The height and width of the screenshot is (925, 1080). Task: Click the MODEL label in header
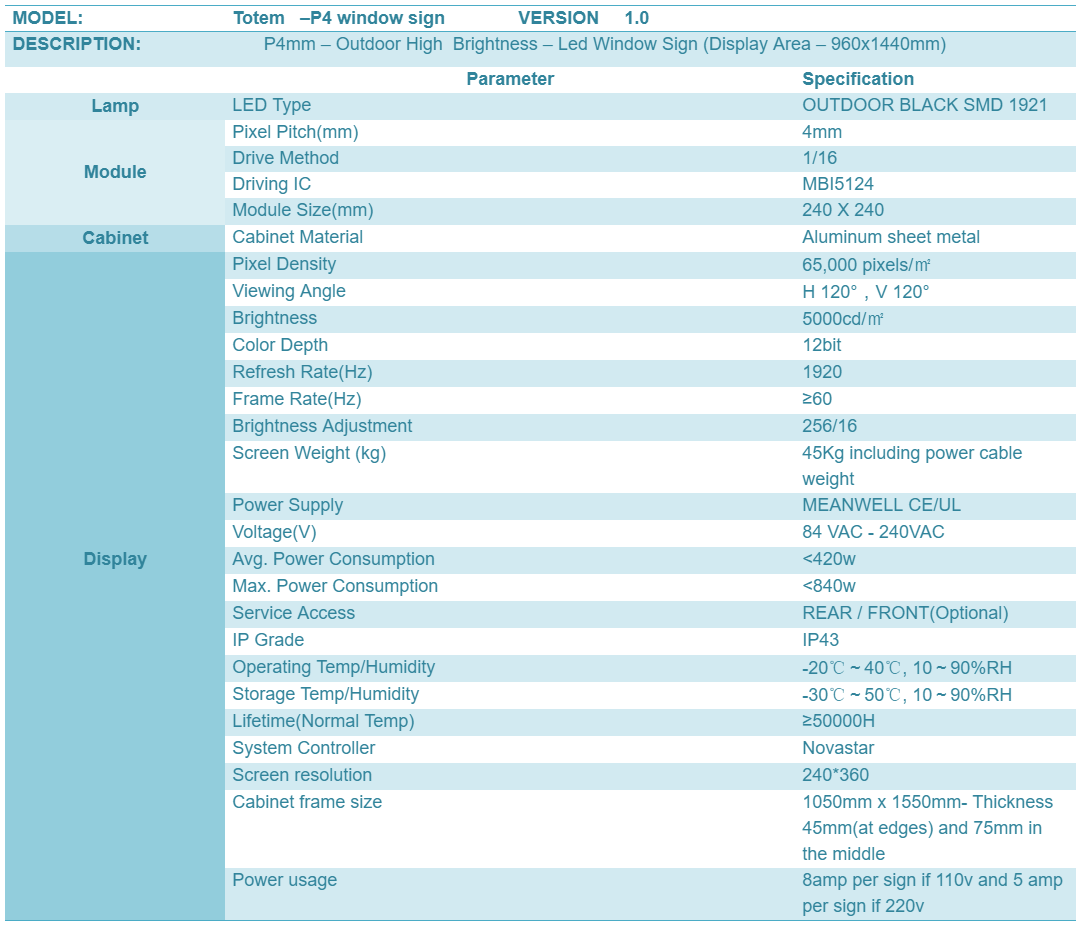click(x=48, y=18)
